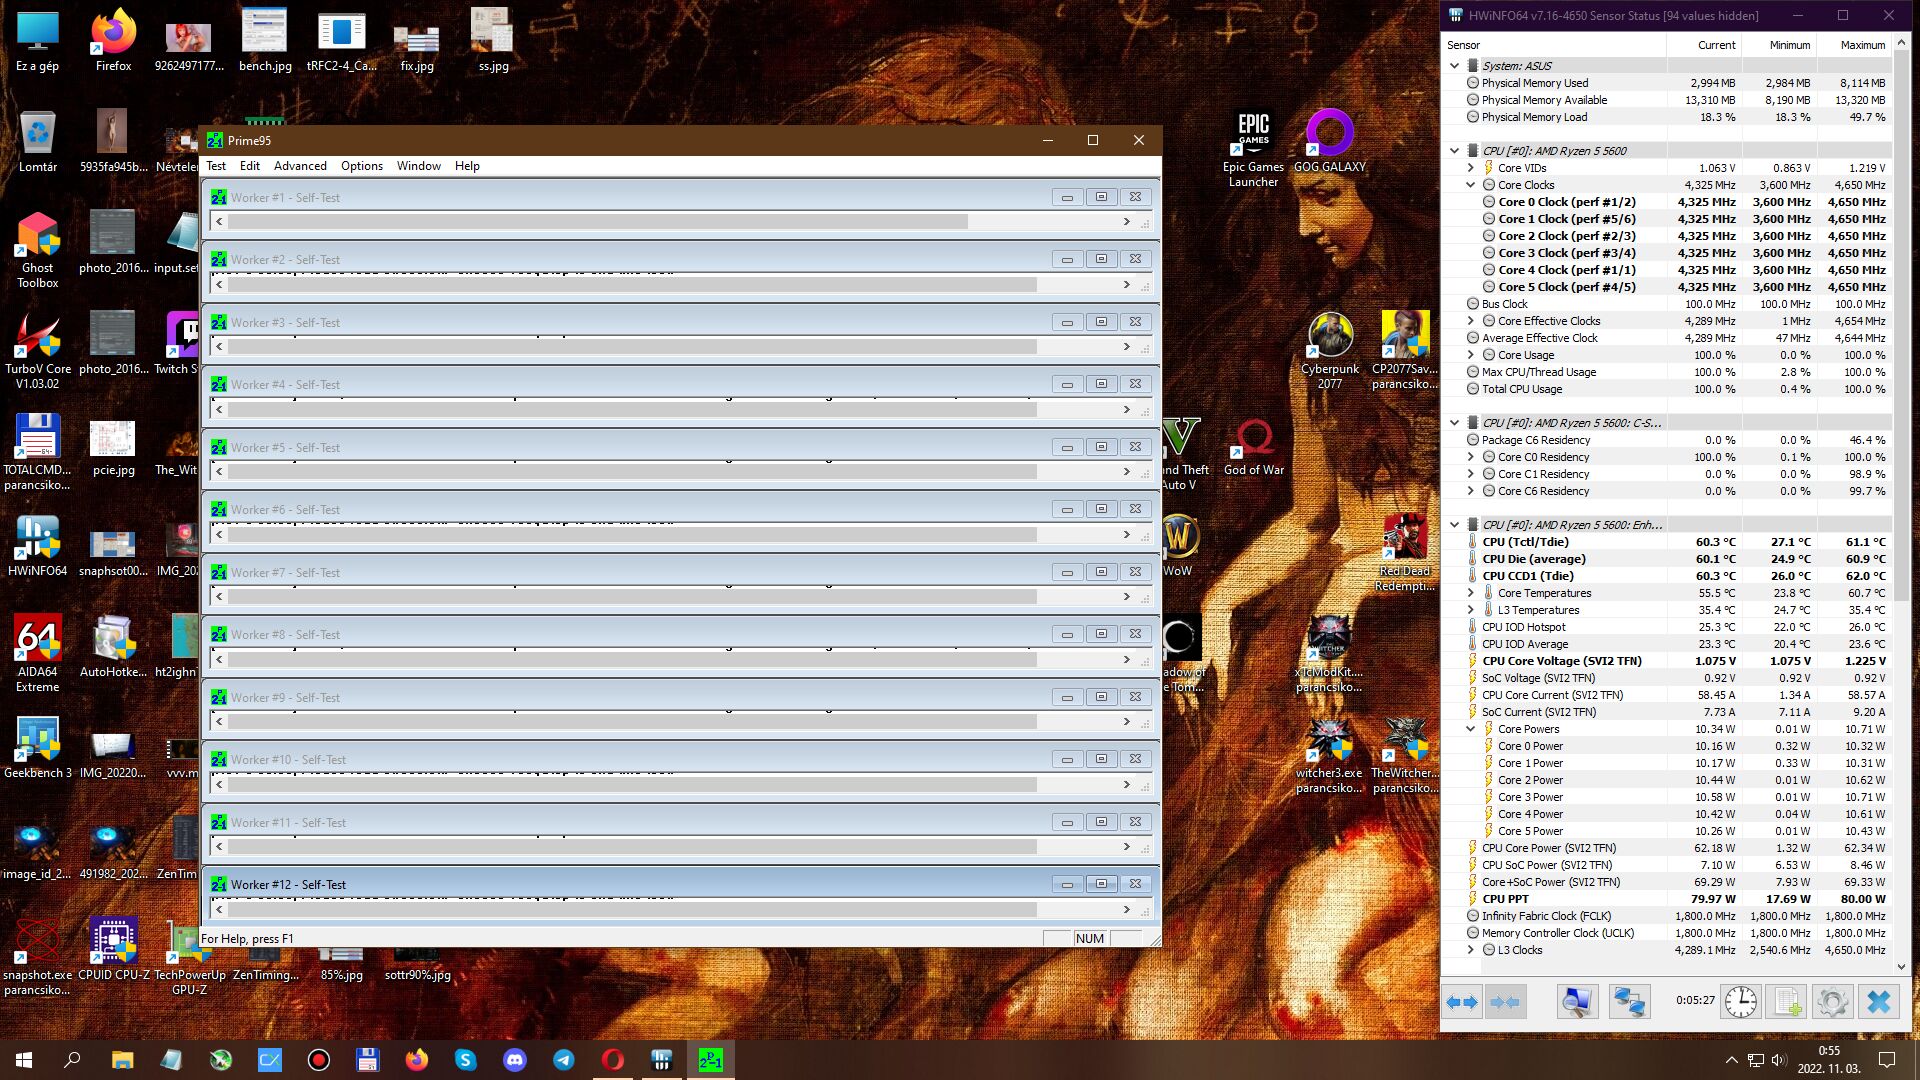Screen dimensions: 1920x1080
Task: Expand the Core Effective Clocks row
Action: [x=1471, y=321]
